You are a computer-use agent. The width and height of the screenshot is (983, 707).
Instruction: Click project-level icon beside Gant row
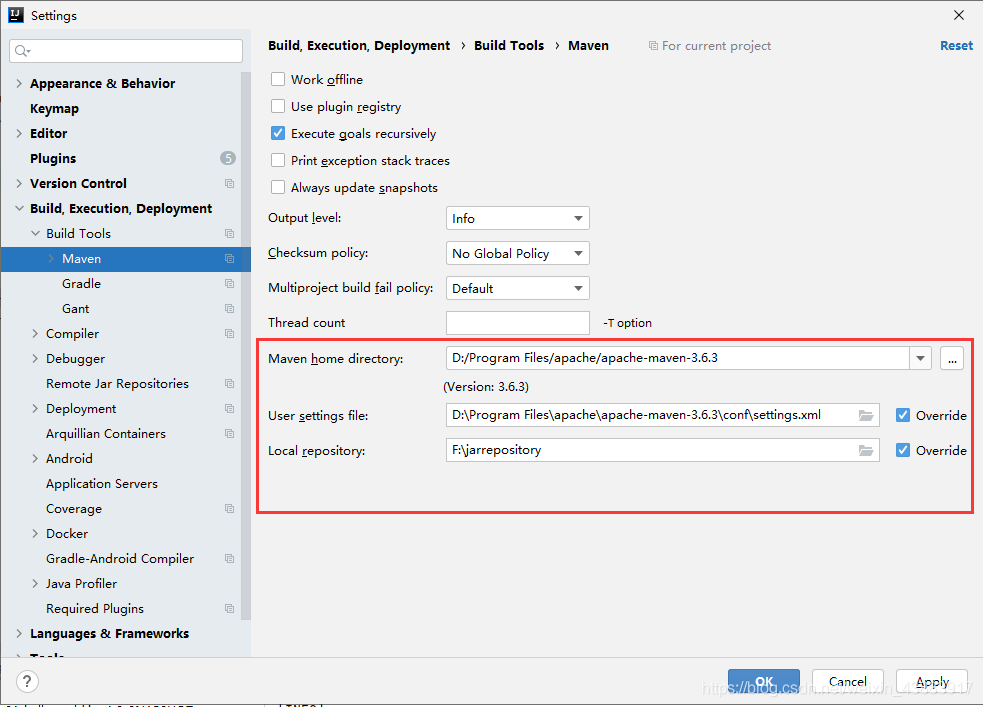(229, 309)
